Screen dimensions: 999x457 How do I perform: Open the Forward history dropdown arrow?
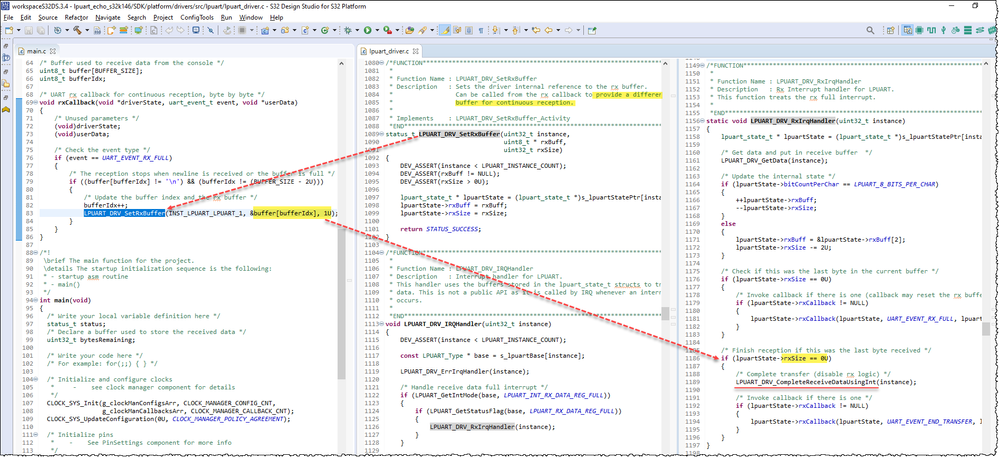tap(578, 30)
